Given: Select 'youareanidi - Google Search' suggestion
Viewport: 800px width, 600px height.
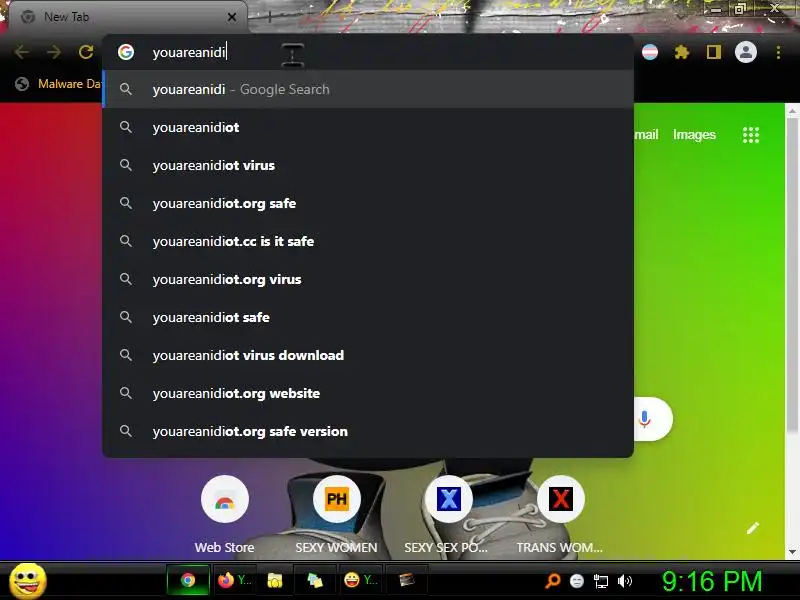Looking at the screenshot, I should click(x=368, y=89).
